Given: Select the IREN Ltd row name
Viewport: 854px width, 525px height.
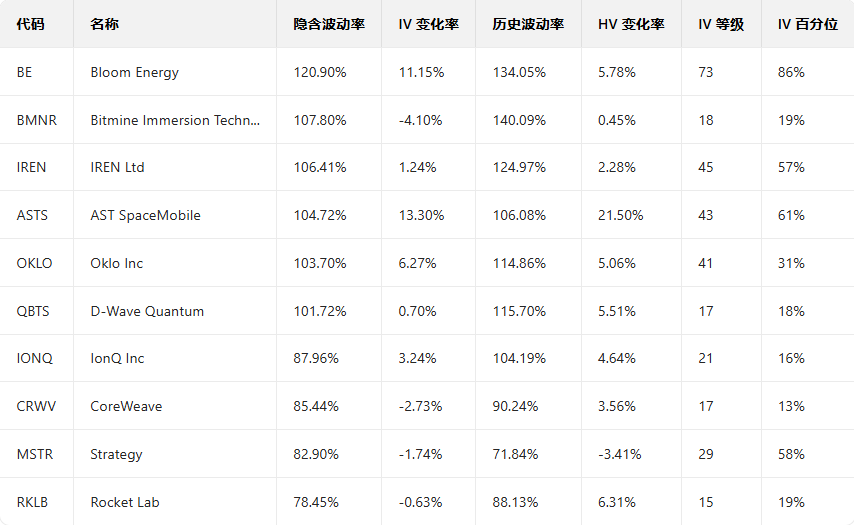Looking at the screenshot, I should point(117,167).
